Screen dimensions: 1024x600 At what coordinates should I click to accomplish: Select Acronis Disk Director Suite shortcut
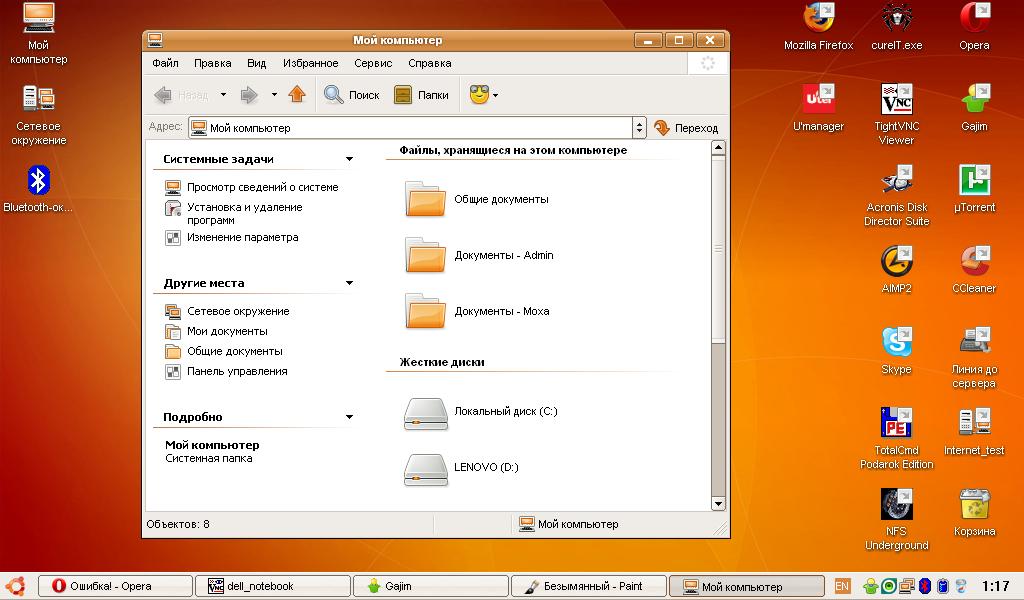click(x=897, y=196)
